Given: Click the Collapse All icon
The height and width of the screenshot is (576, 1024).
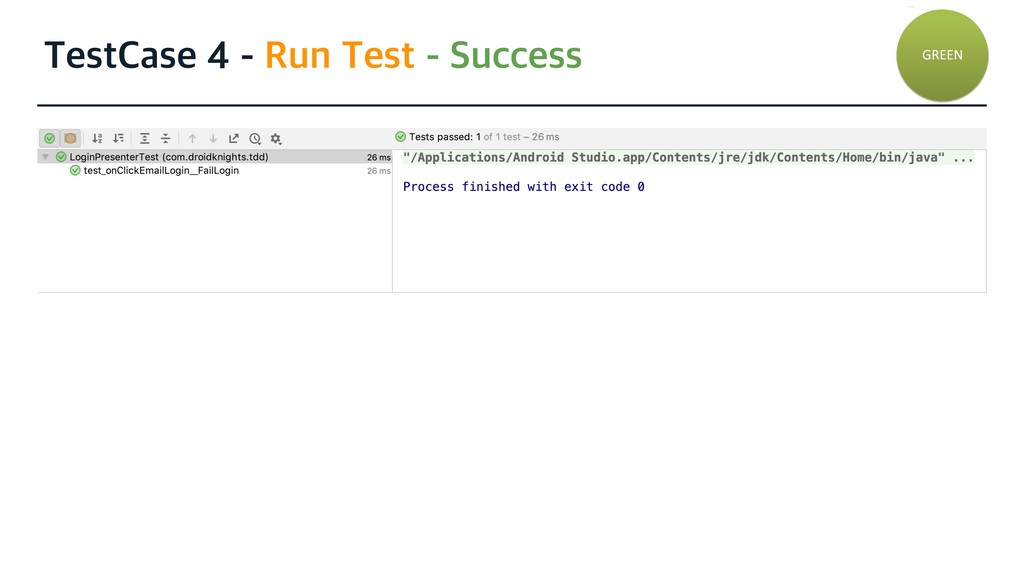Looking at the screenshot, I should click(x=165, y=138).
